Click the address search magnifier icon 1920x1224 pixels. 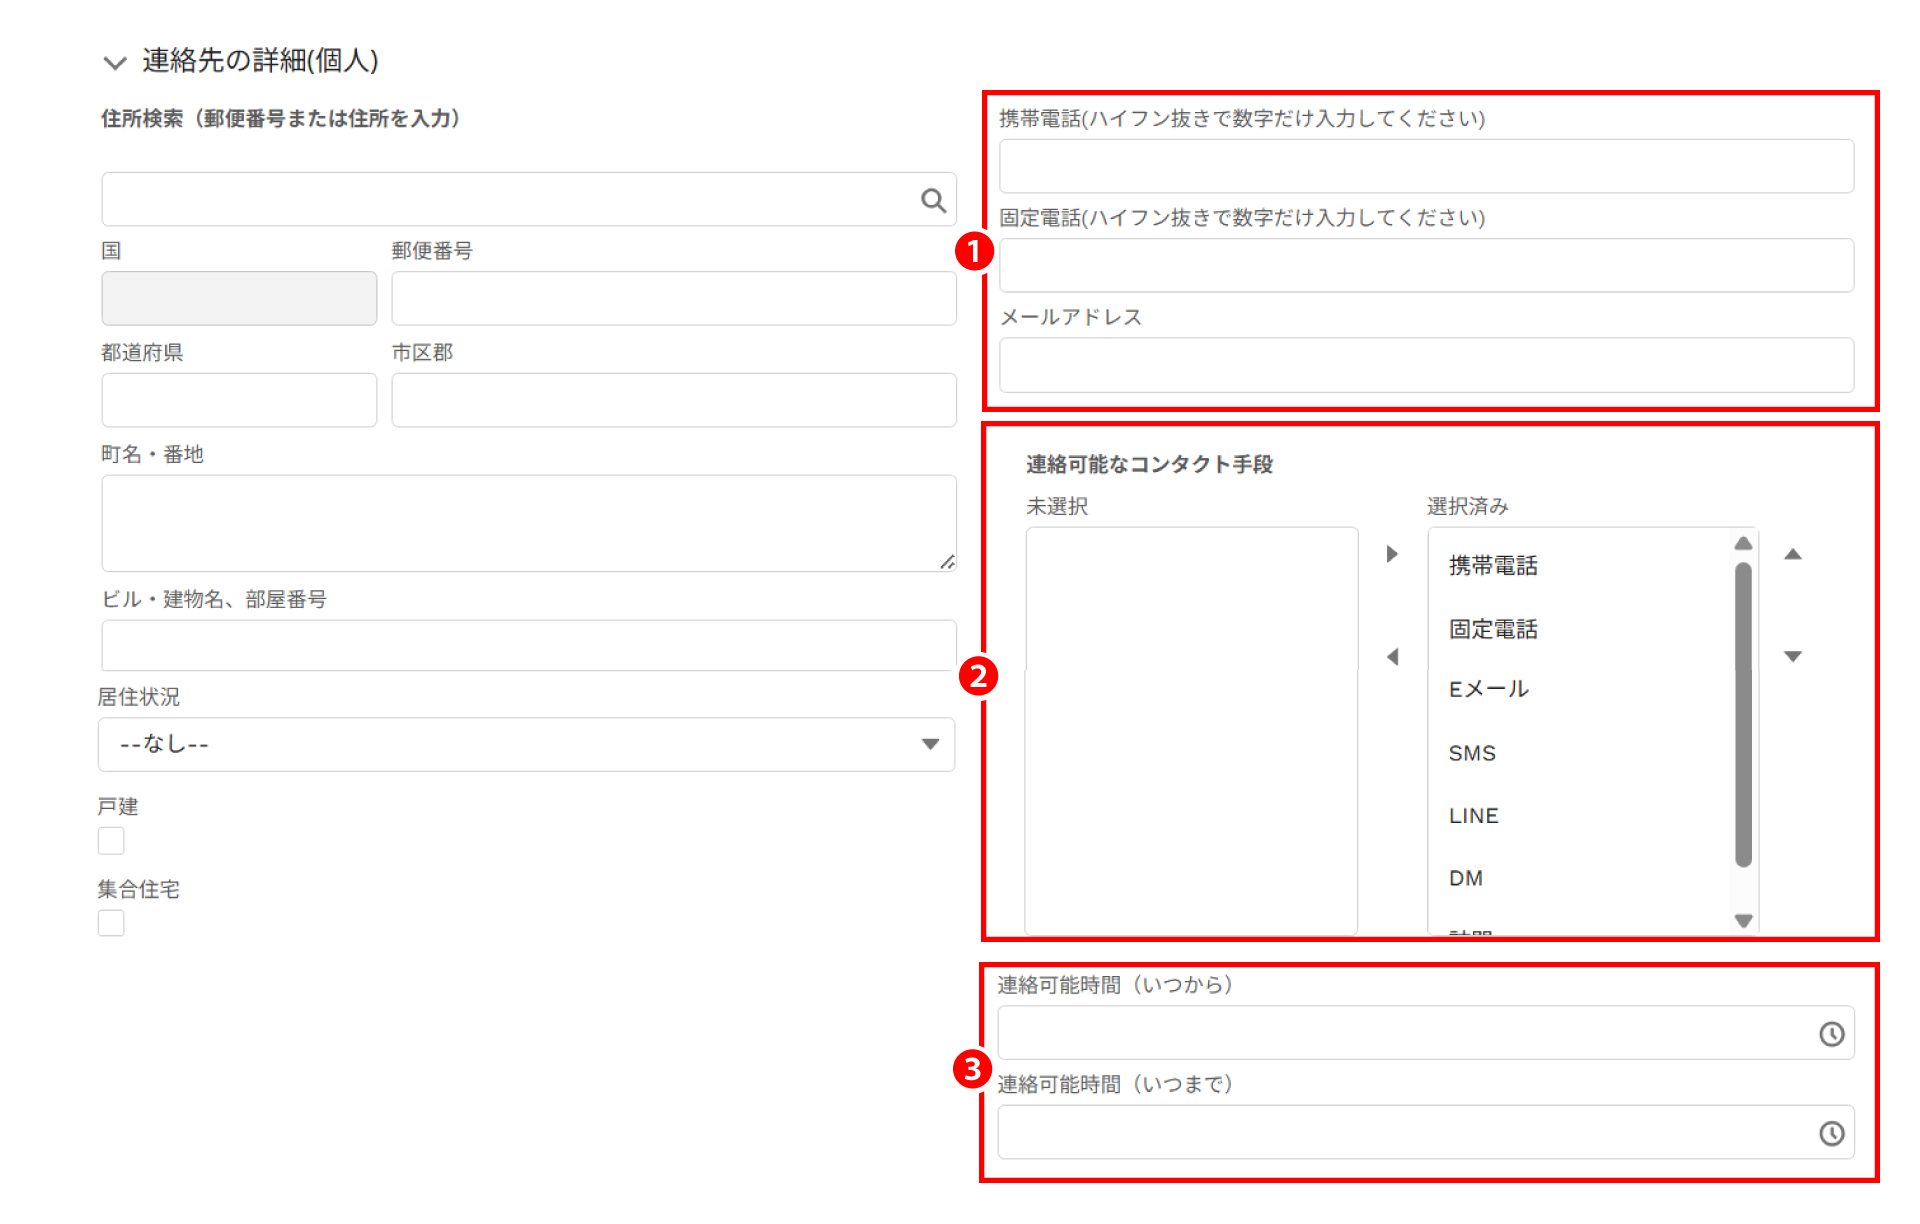point(932,201)
